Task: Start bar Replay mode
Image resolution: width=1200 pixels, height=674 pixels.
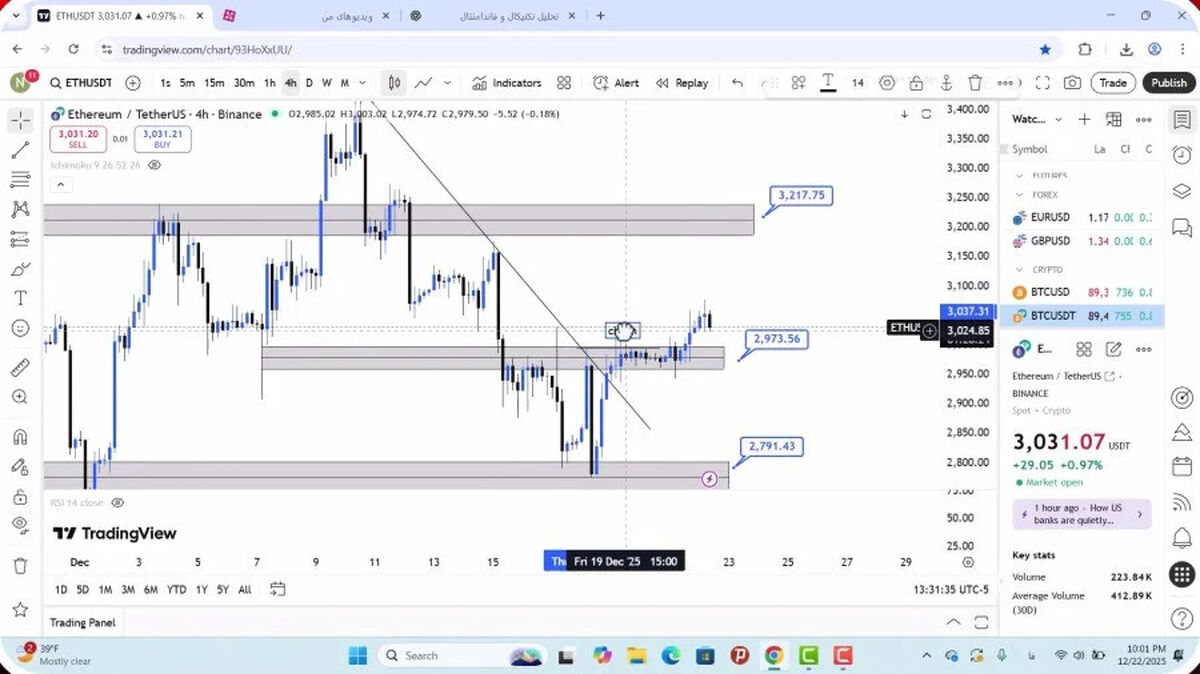Action: coord(682,83)
